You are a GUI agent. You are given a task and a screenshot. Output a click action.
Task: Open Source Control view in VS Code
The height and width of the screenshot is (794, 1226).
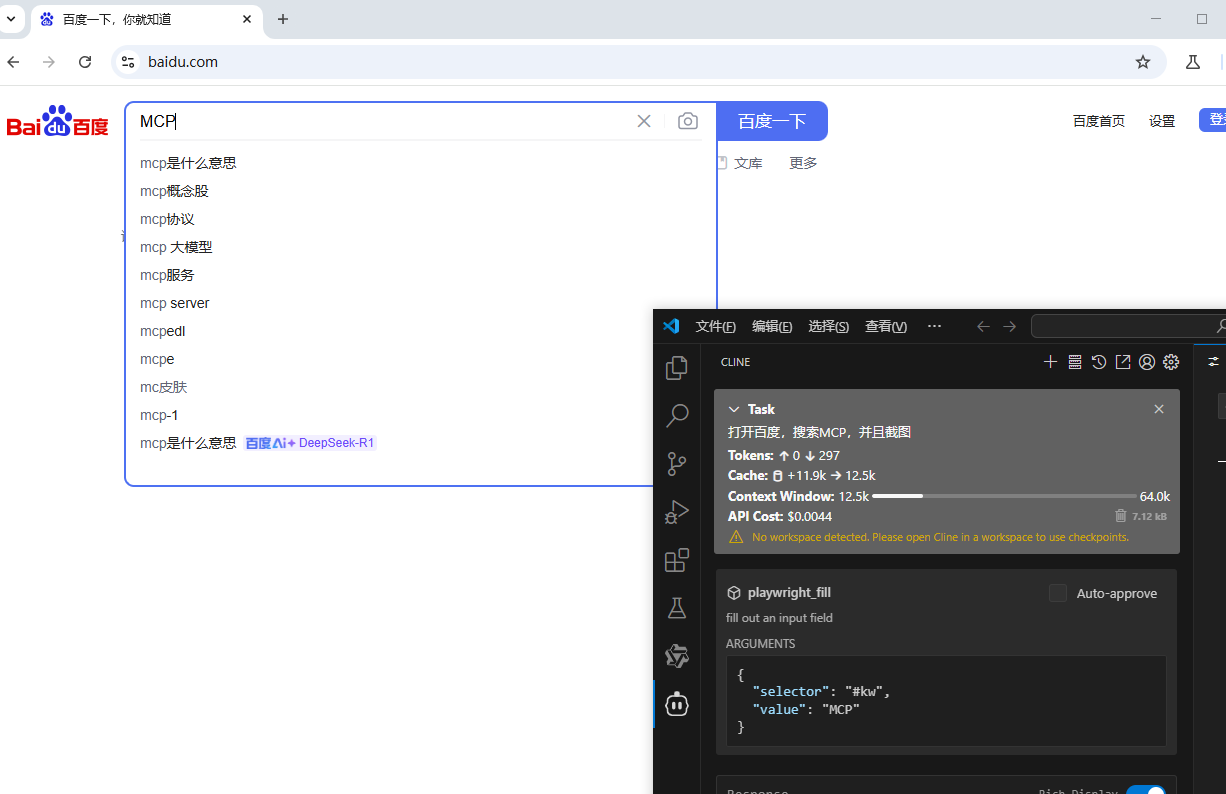(677, 463)
